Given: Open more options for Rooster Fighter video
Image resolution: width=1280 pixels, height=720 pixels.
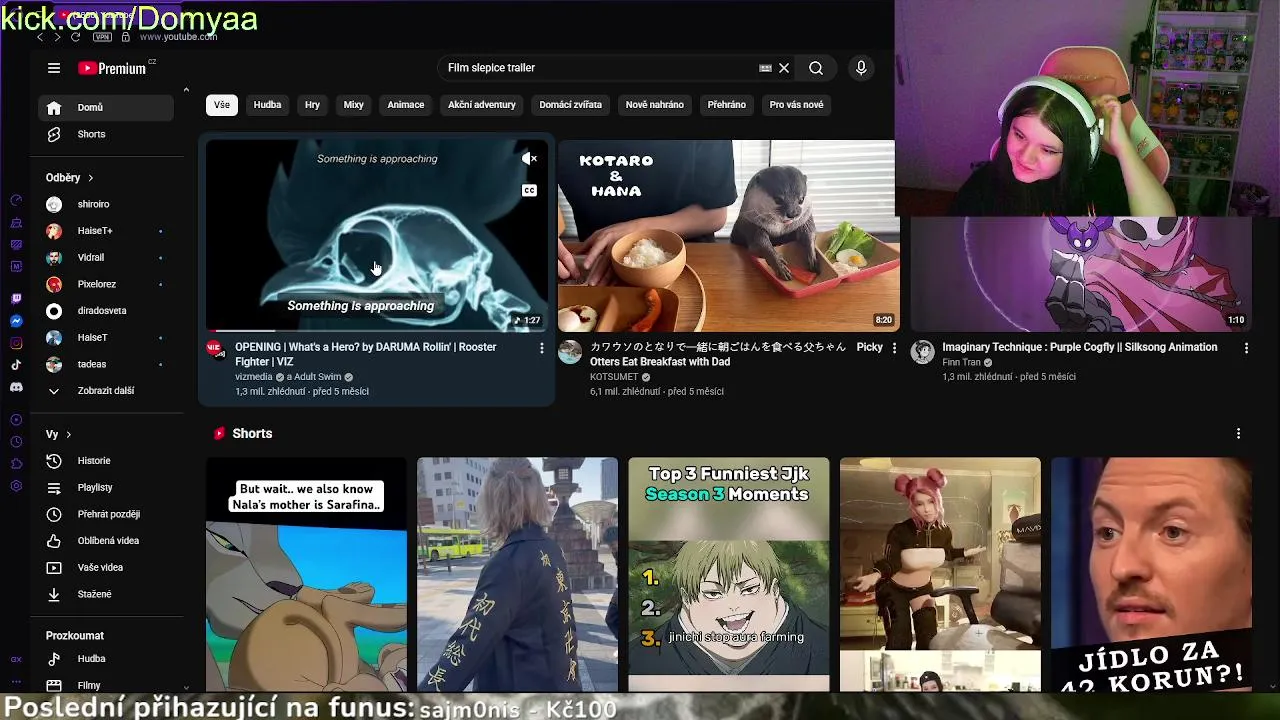Looking at the screenshot, I should pos(542,348).
